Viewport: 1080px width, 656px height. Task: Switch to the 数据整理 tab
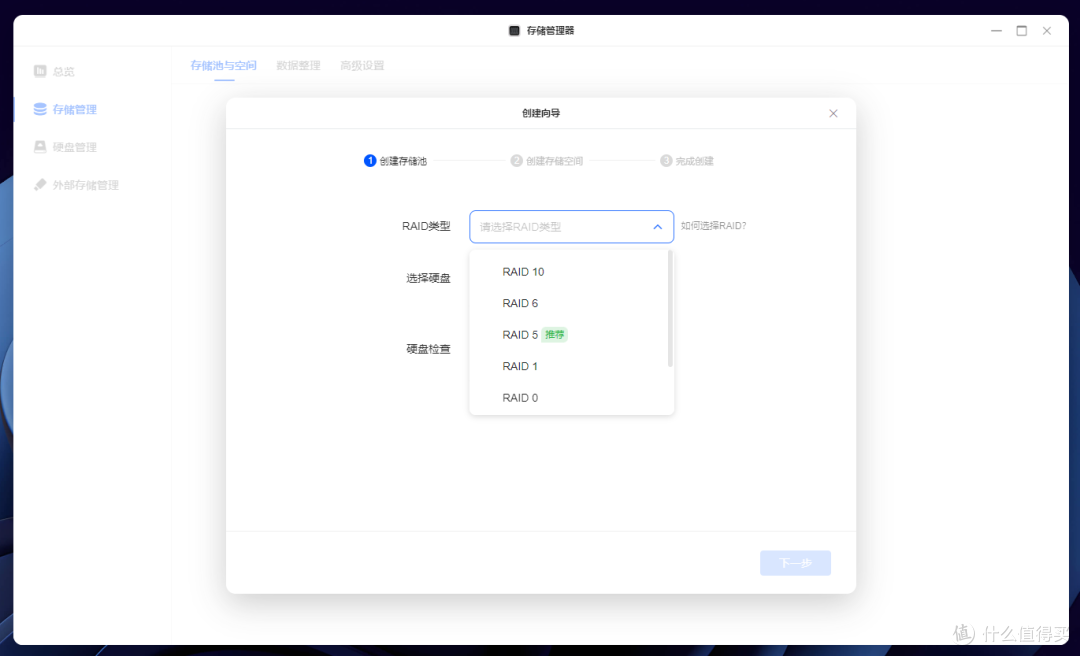(x=298, y=65)
